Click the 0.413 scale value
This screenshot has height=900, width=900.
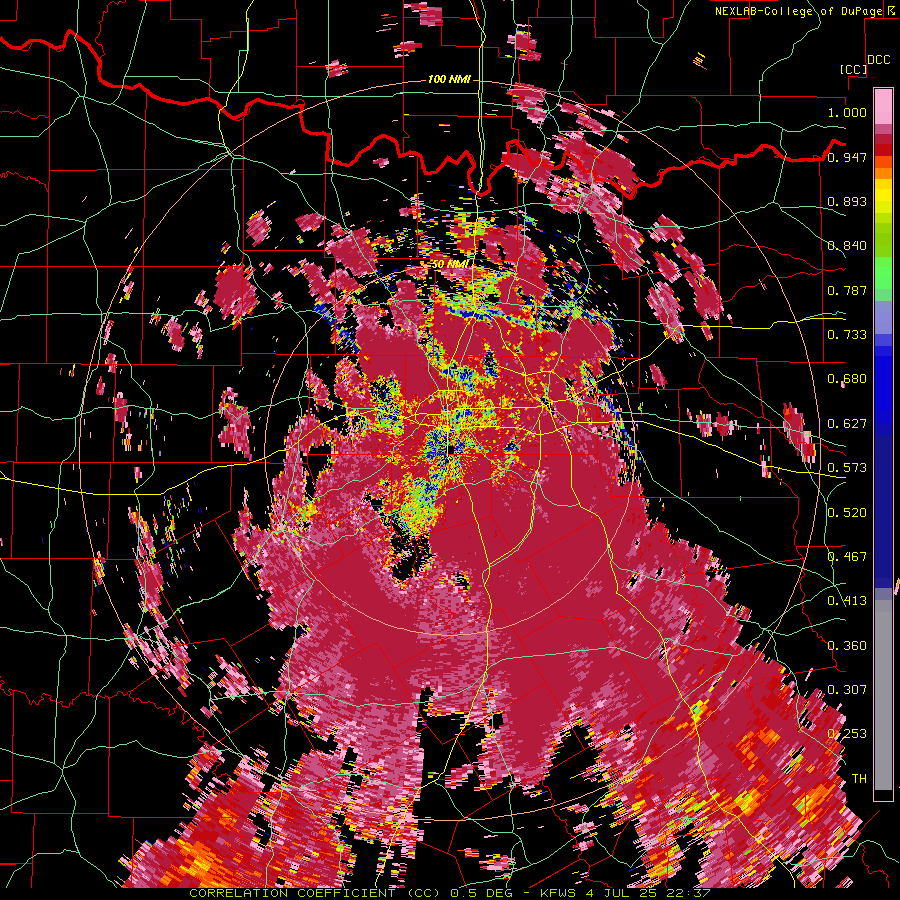pyautogui.click(x=847, y=601)
